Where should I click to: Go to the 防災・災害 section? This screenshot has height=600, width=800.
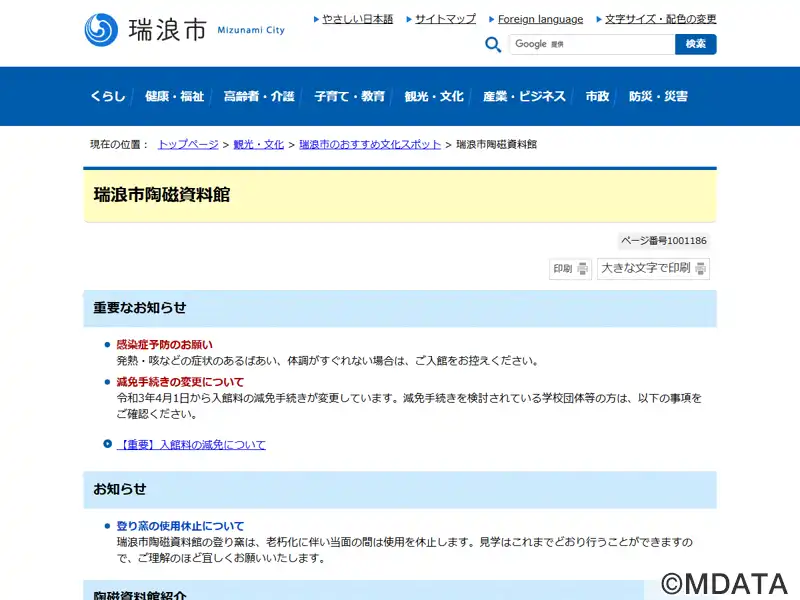pyautogui.click(x=658, y=96)
